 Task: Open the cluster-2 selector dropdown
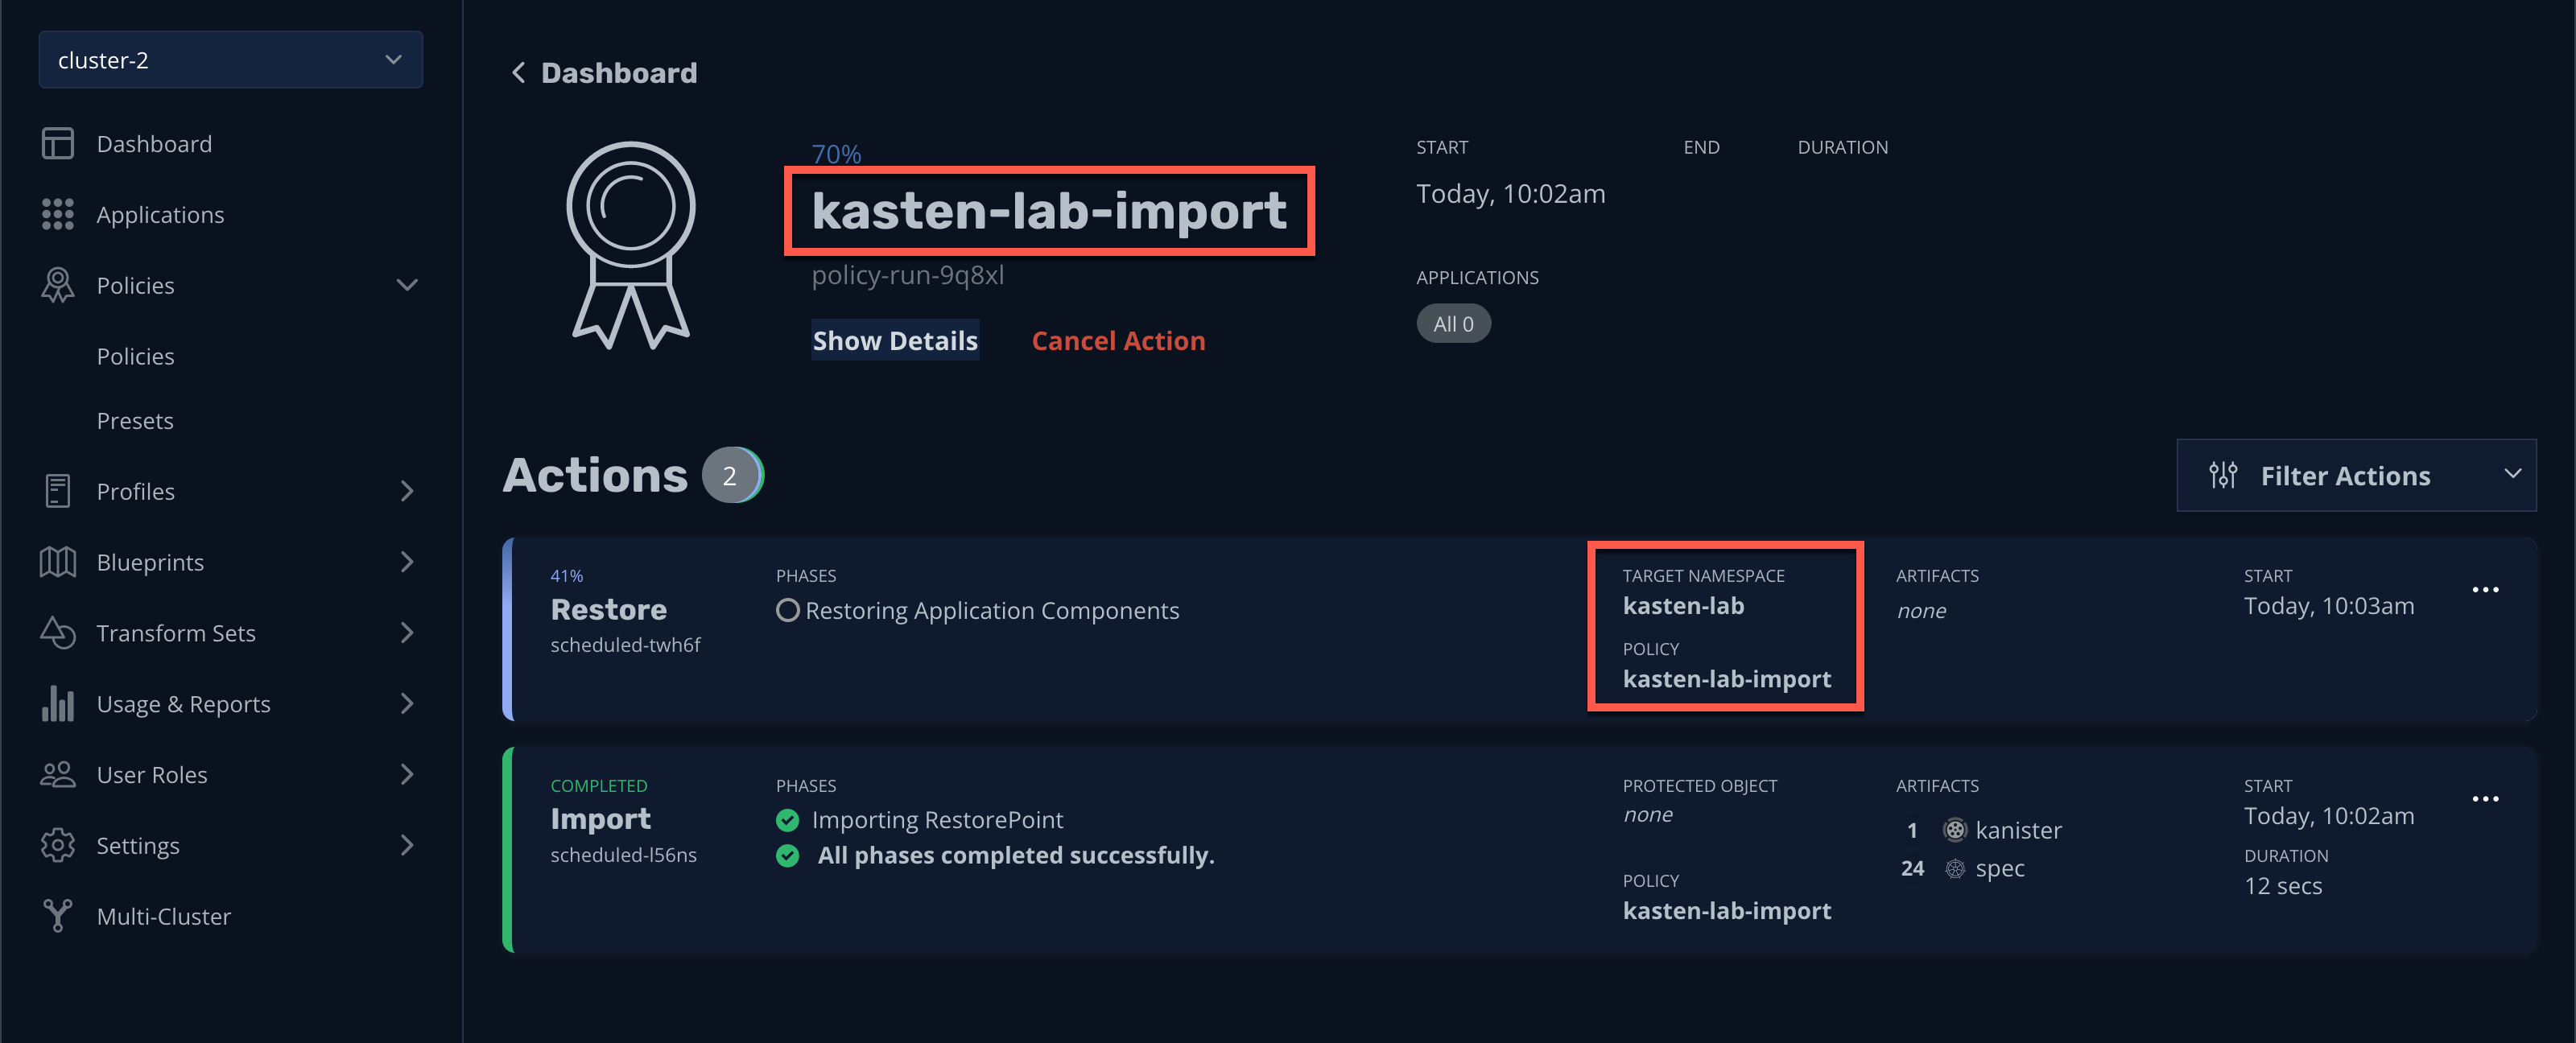pos(231,60)
